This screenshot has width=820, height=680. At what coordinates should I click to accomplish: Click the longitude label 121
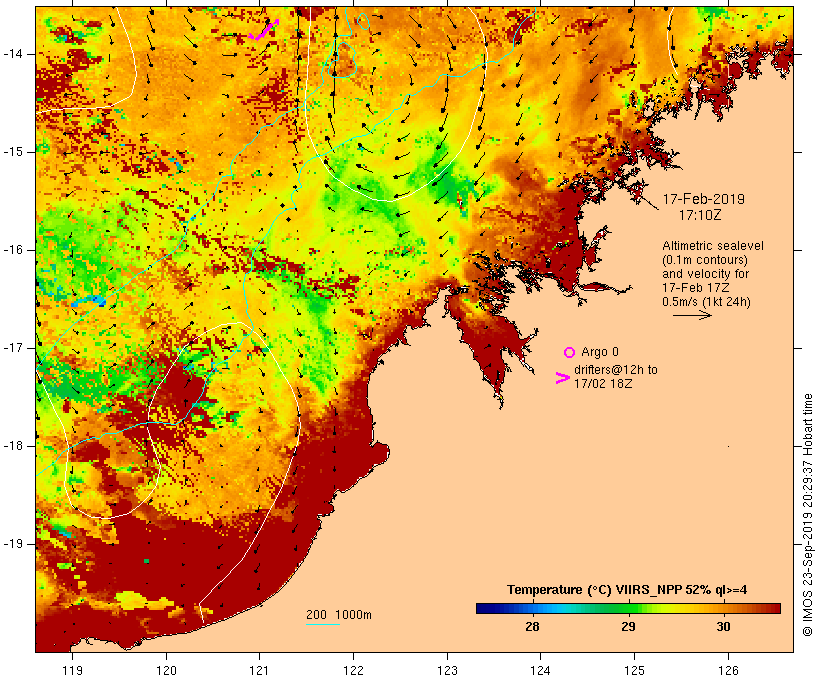click(259, 670)
